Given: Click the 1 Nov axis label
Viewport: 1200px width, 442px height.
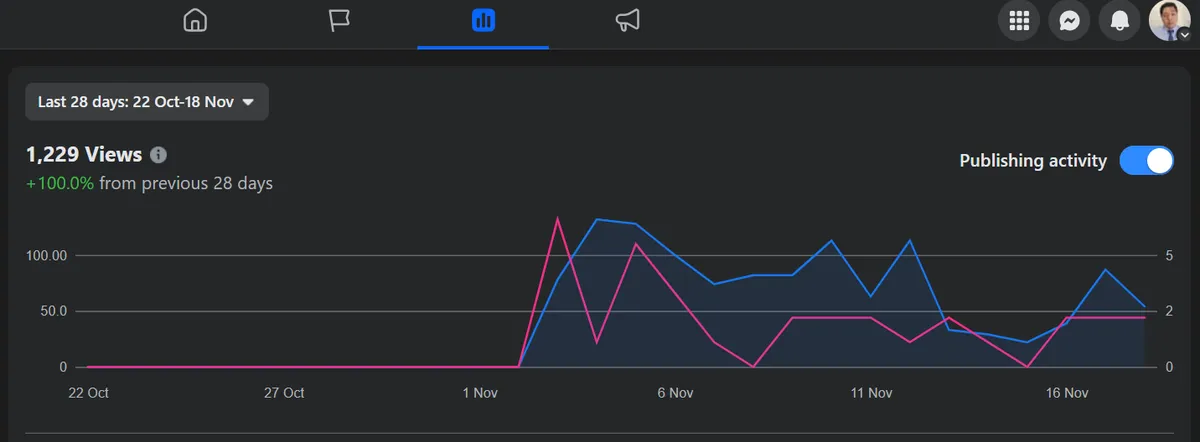Looking at the screenshot, I should 480,393.
